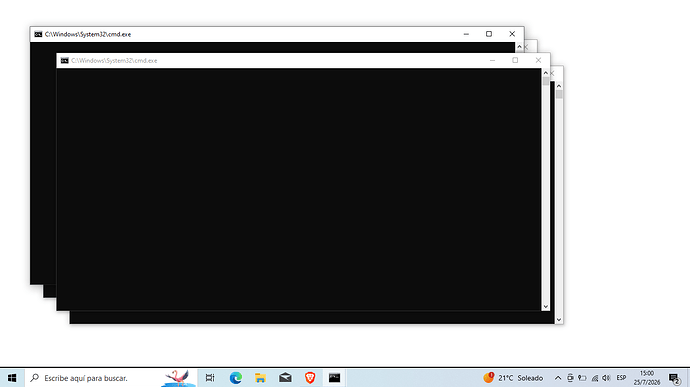Click scroll-up arrow of the rearmost bottom-right cmd window
The height and width of the screenshot is (387, 690).
pos(559,86)
